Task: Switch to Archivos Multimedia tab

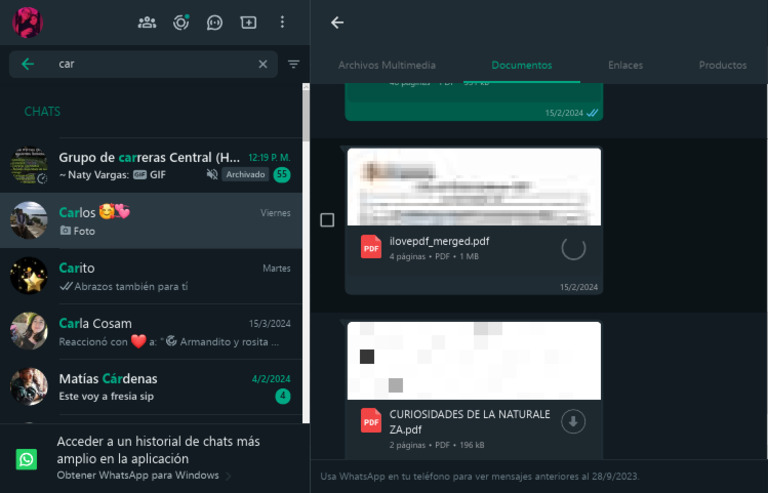Action: click(387, 65)
